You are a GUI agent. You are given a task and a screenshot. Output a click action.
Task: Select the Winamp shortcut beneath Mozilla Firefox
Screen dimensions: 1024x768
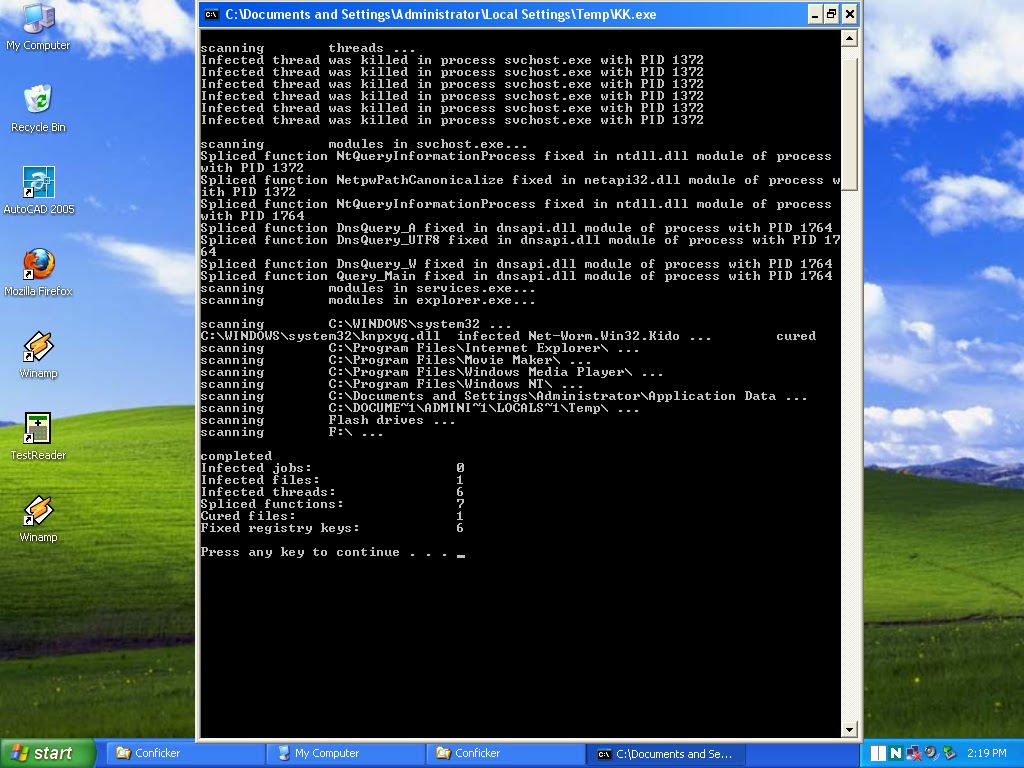38,356
